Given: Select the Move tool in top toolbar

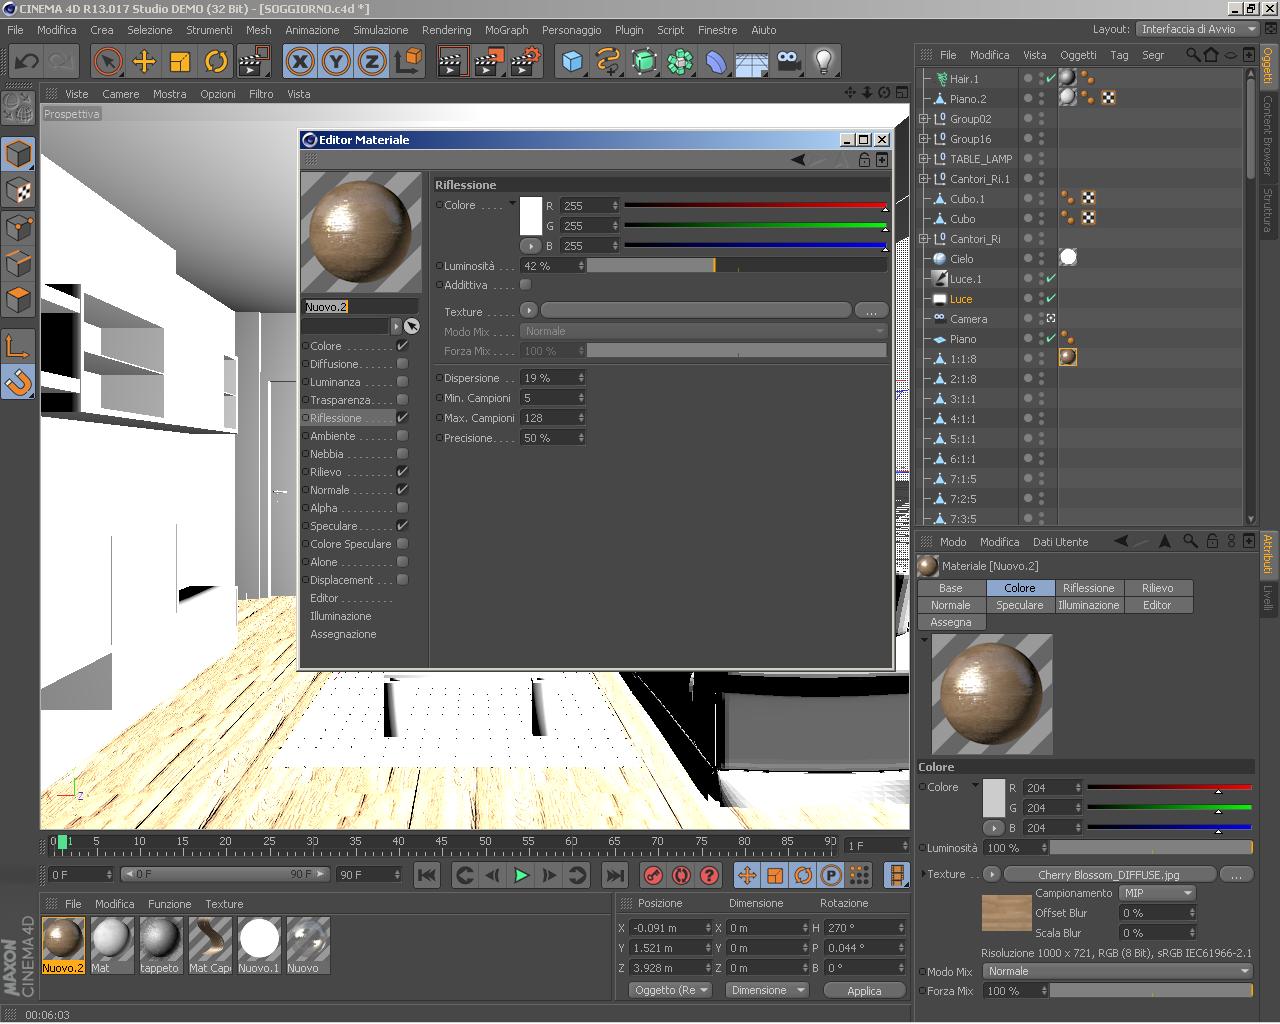Looking at the screenshot, I should pos(144,62).
